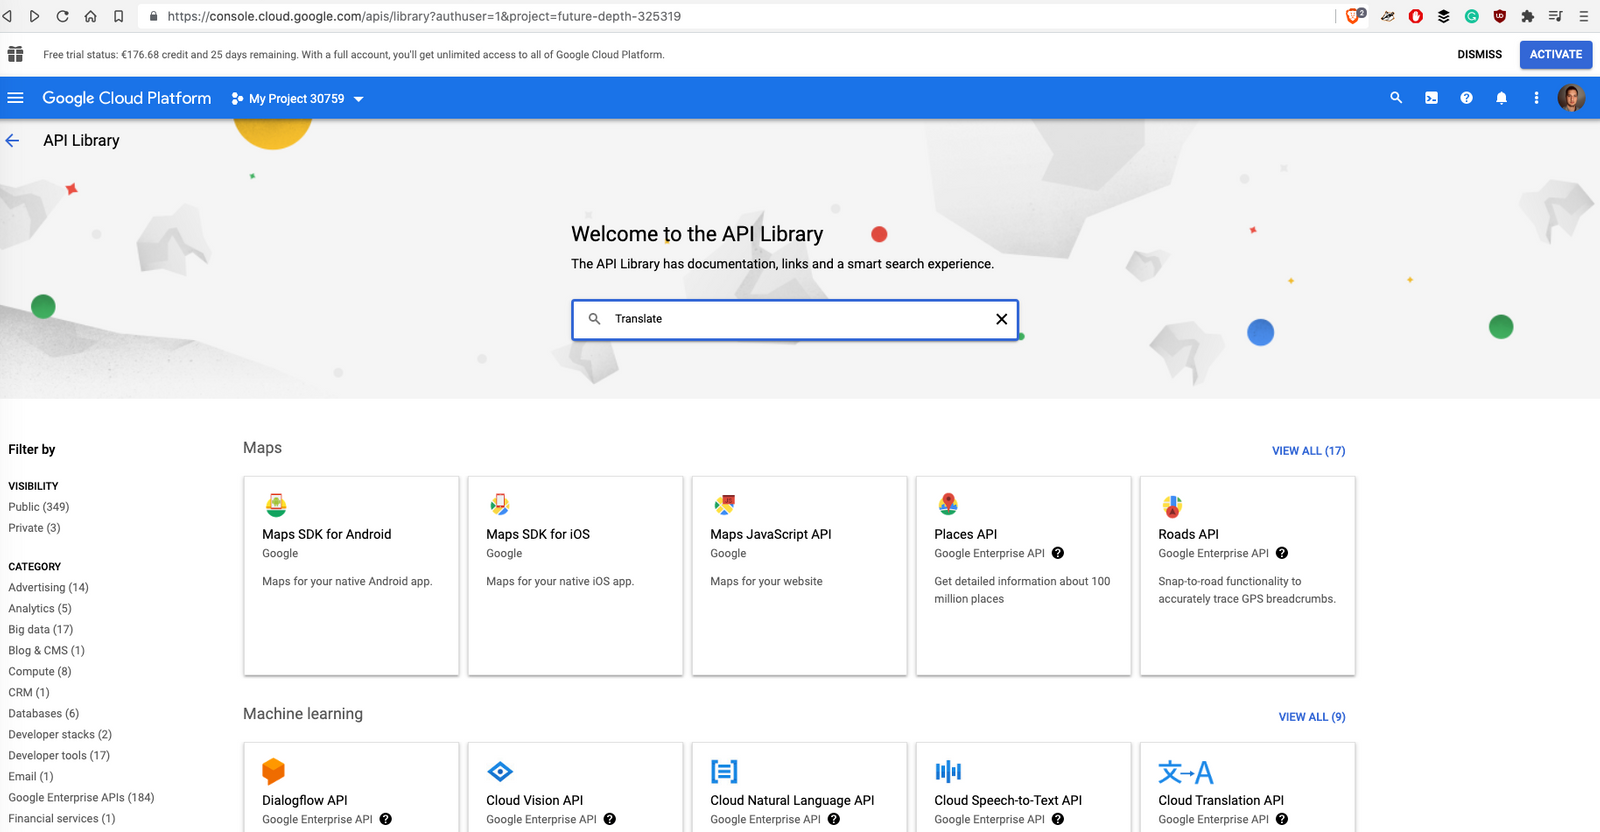Open the notifications bell
The width and height of the screenshot is (1600, 832).
coord(1501,98)
